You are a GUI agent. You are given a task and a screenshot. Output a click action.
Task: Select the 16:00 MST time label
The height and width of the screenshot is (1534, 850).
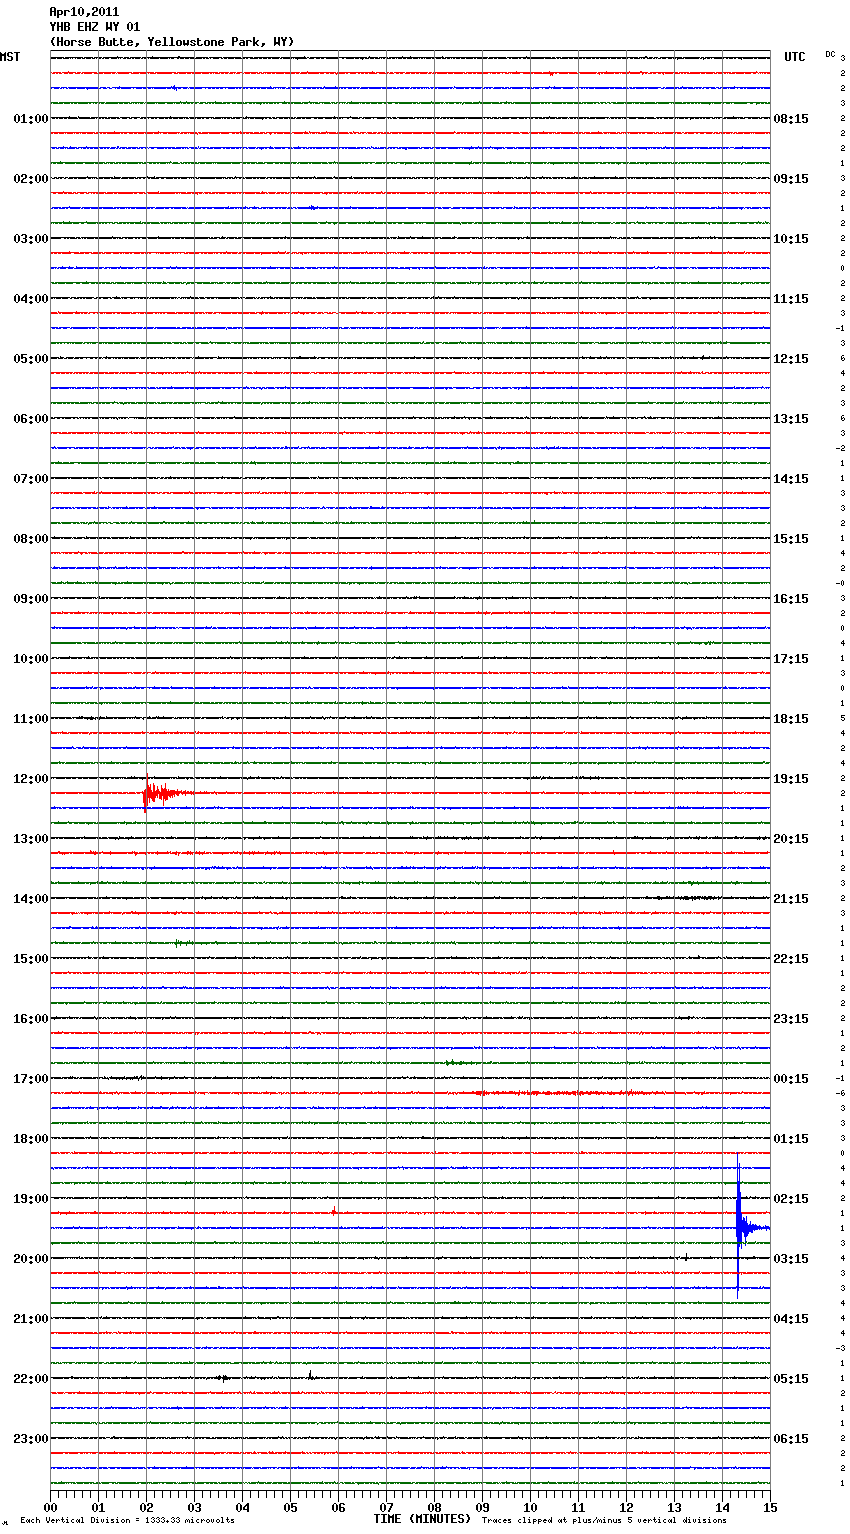point(31,1019)
